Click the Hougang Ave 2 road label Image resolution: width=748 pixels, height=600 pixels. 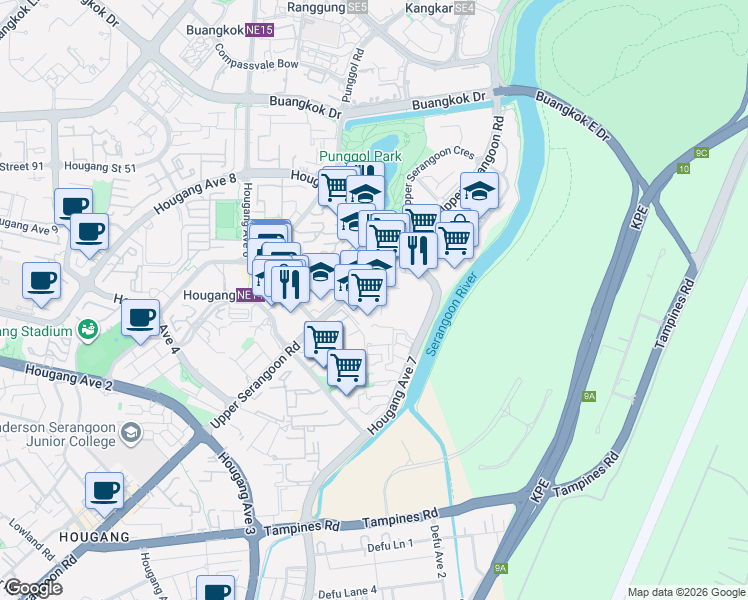point(68,378)
